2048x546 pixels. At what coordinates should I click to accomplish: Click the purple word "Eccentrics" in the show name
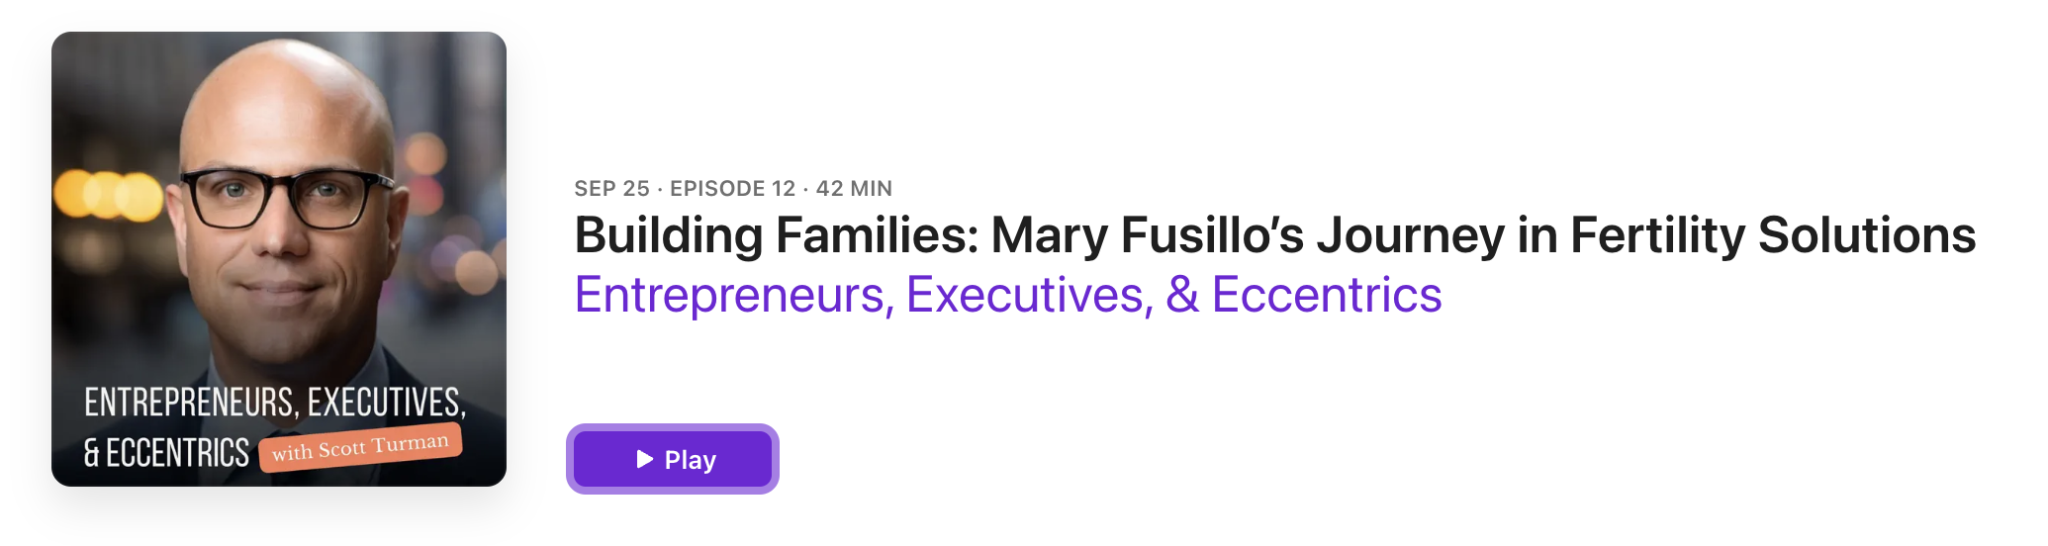[1326, 295]
